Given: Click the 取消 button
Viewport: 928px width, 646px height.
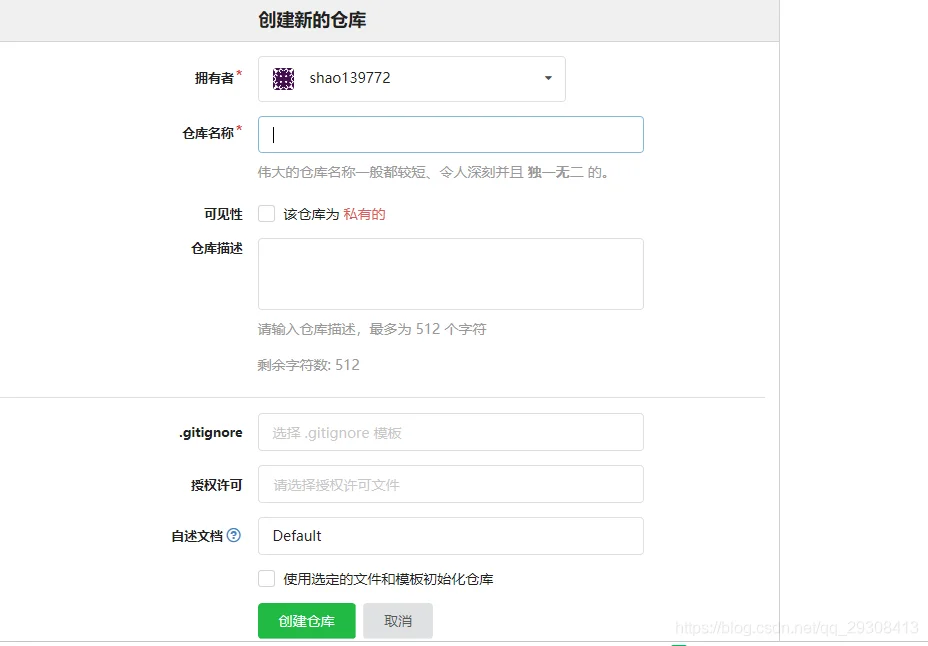Looking at the screenshot, I should point(398,621).
